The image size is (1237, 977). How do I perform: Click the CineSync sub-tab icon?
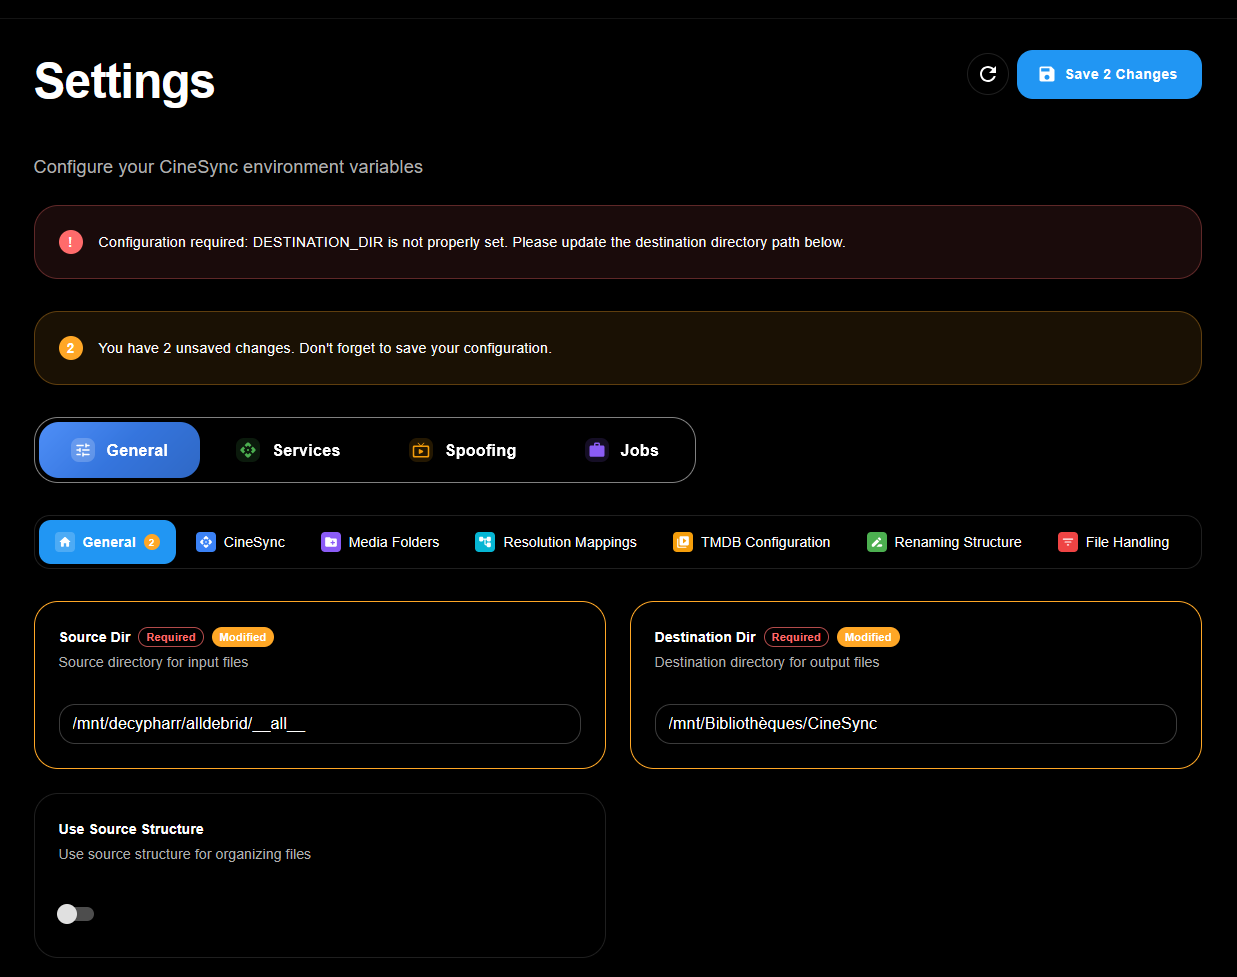pos(206,542)
